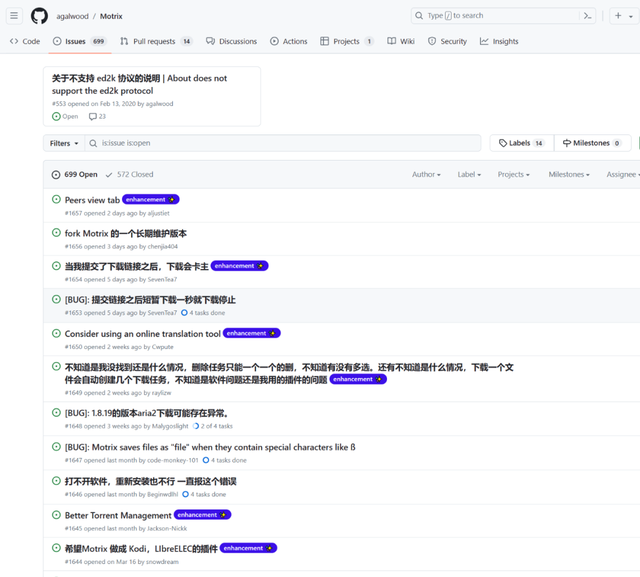Open the Security tab
The height and width of the screenshot is (577, 640).
pos(447,41)
